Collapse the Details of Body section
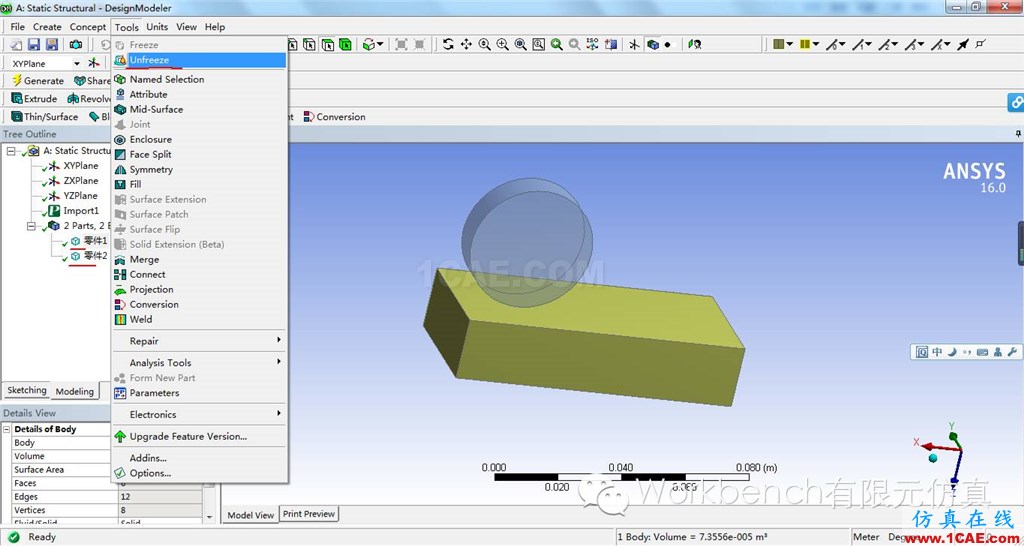This screenshot has height=546, width=1024. click(7, 429)
